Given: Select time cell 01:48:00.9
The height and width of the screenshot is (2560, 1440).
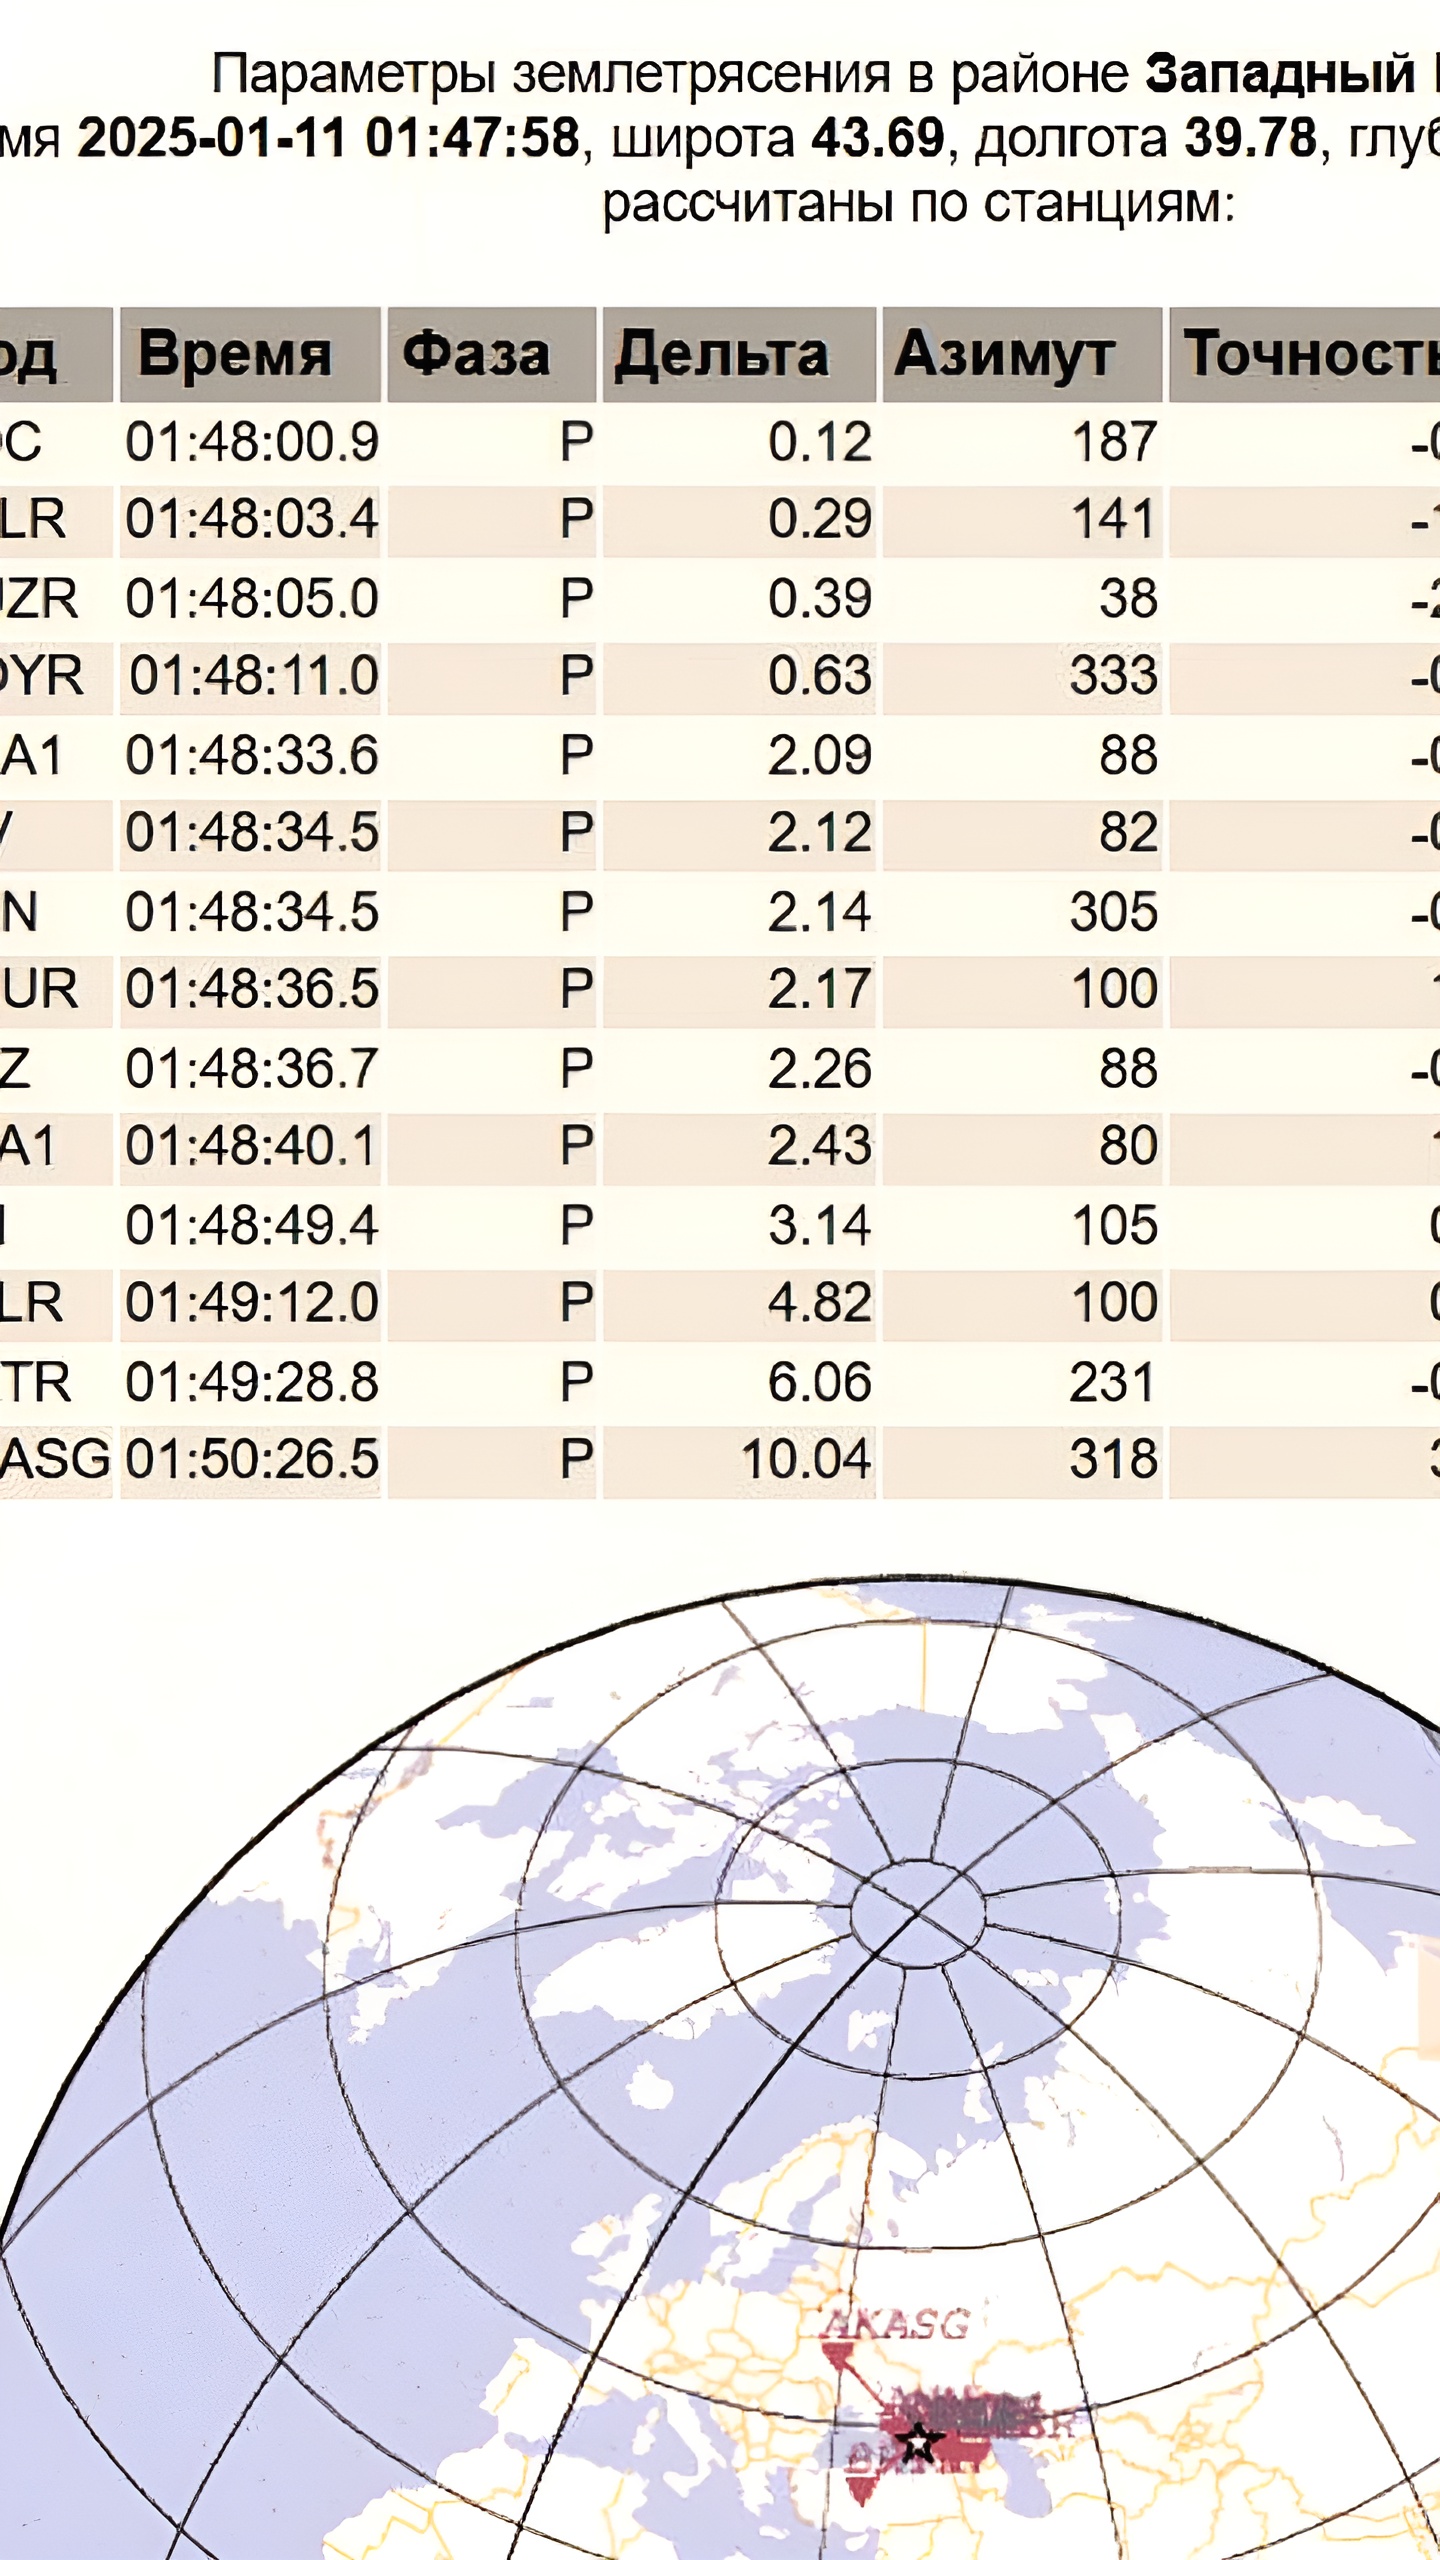Looking at the screenshot, I should pos(252,442).
